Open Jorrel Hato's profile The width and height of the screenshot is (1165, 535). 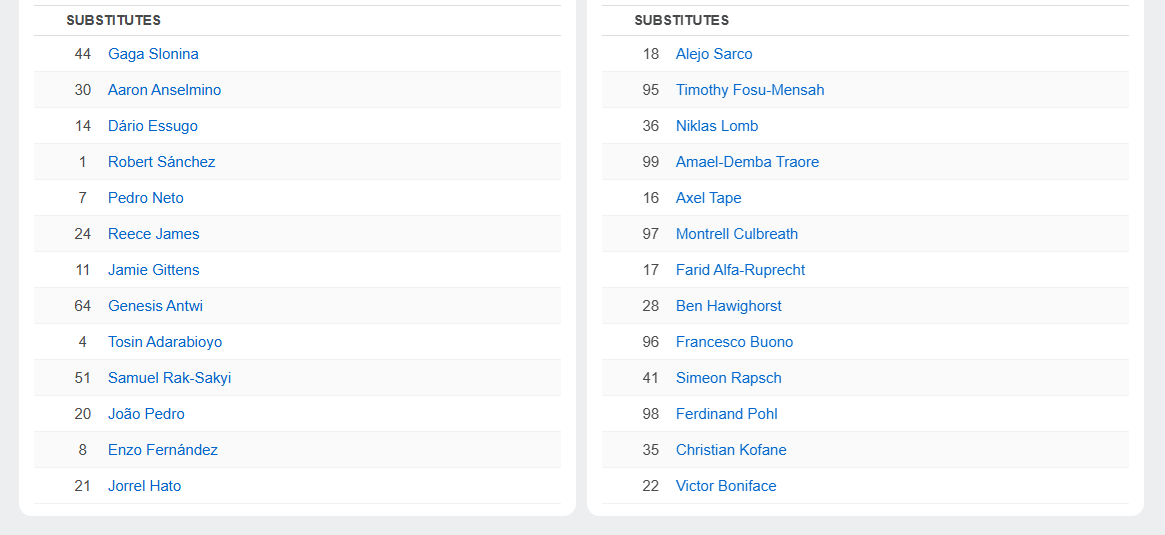click(144, 486)
